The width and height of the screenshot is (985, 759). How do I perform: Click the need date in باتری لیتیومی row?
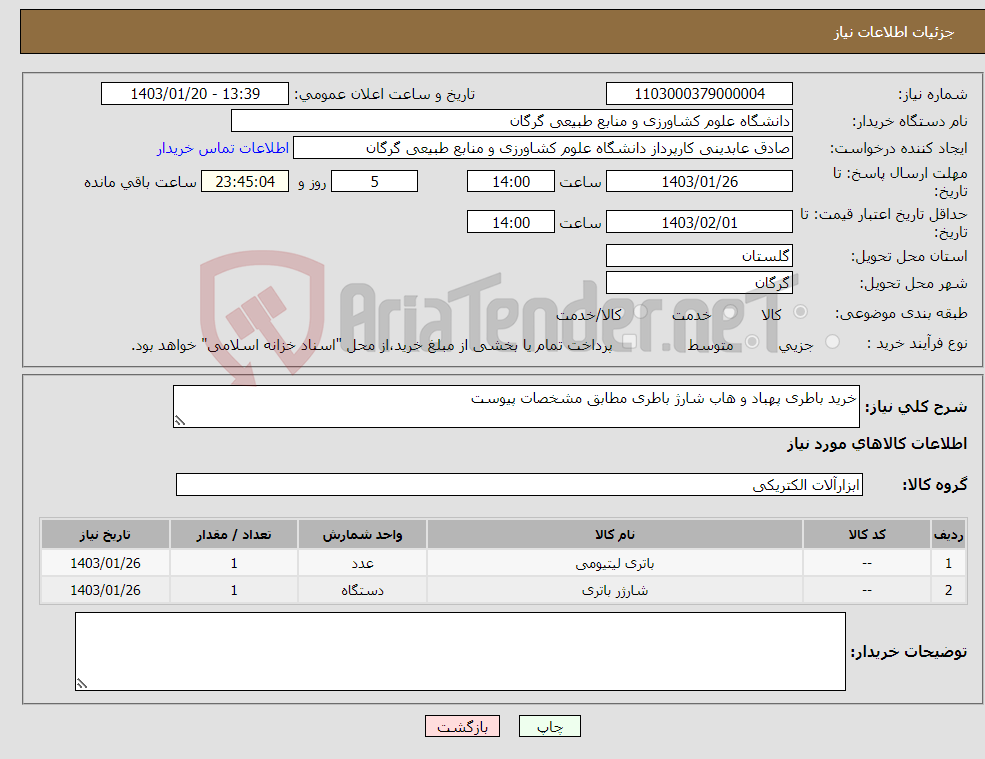106,564
